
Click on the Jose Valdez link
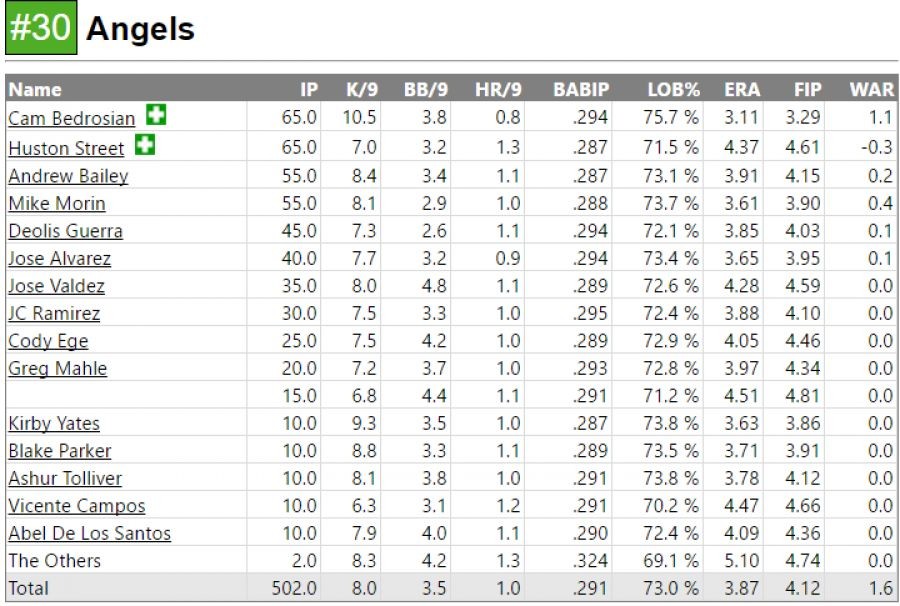56,286
